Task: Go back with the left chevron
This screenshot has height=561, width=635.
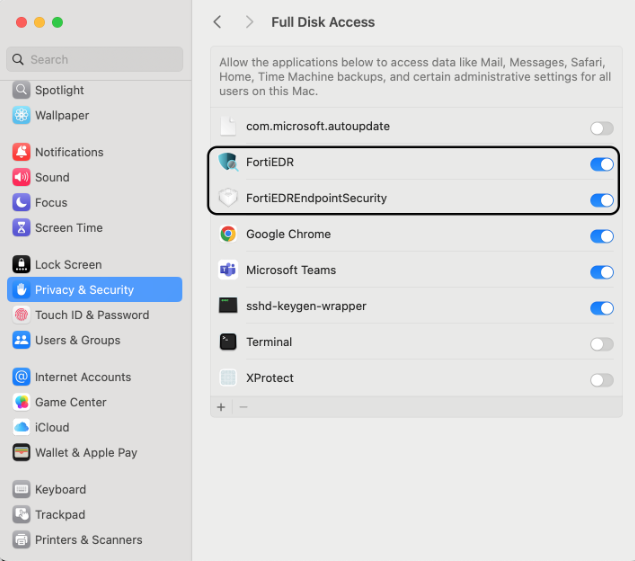Action: click(218, 22)
